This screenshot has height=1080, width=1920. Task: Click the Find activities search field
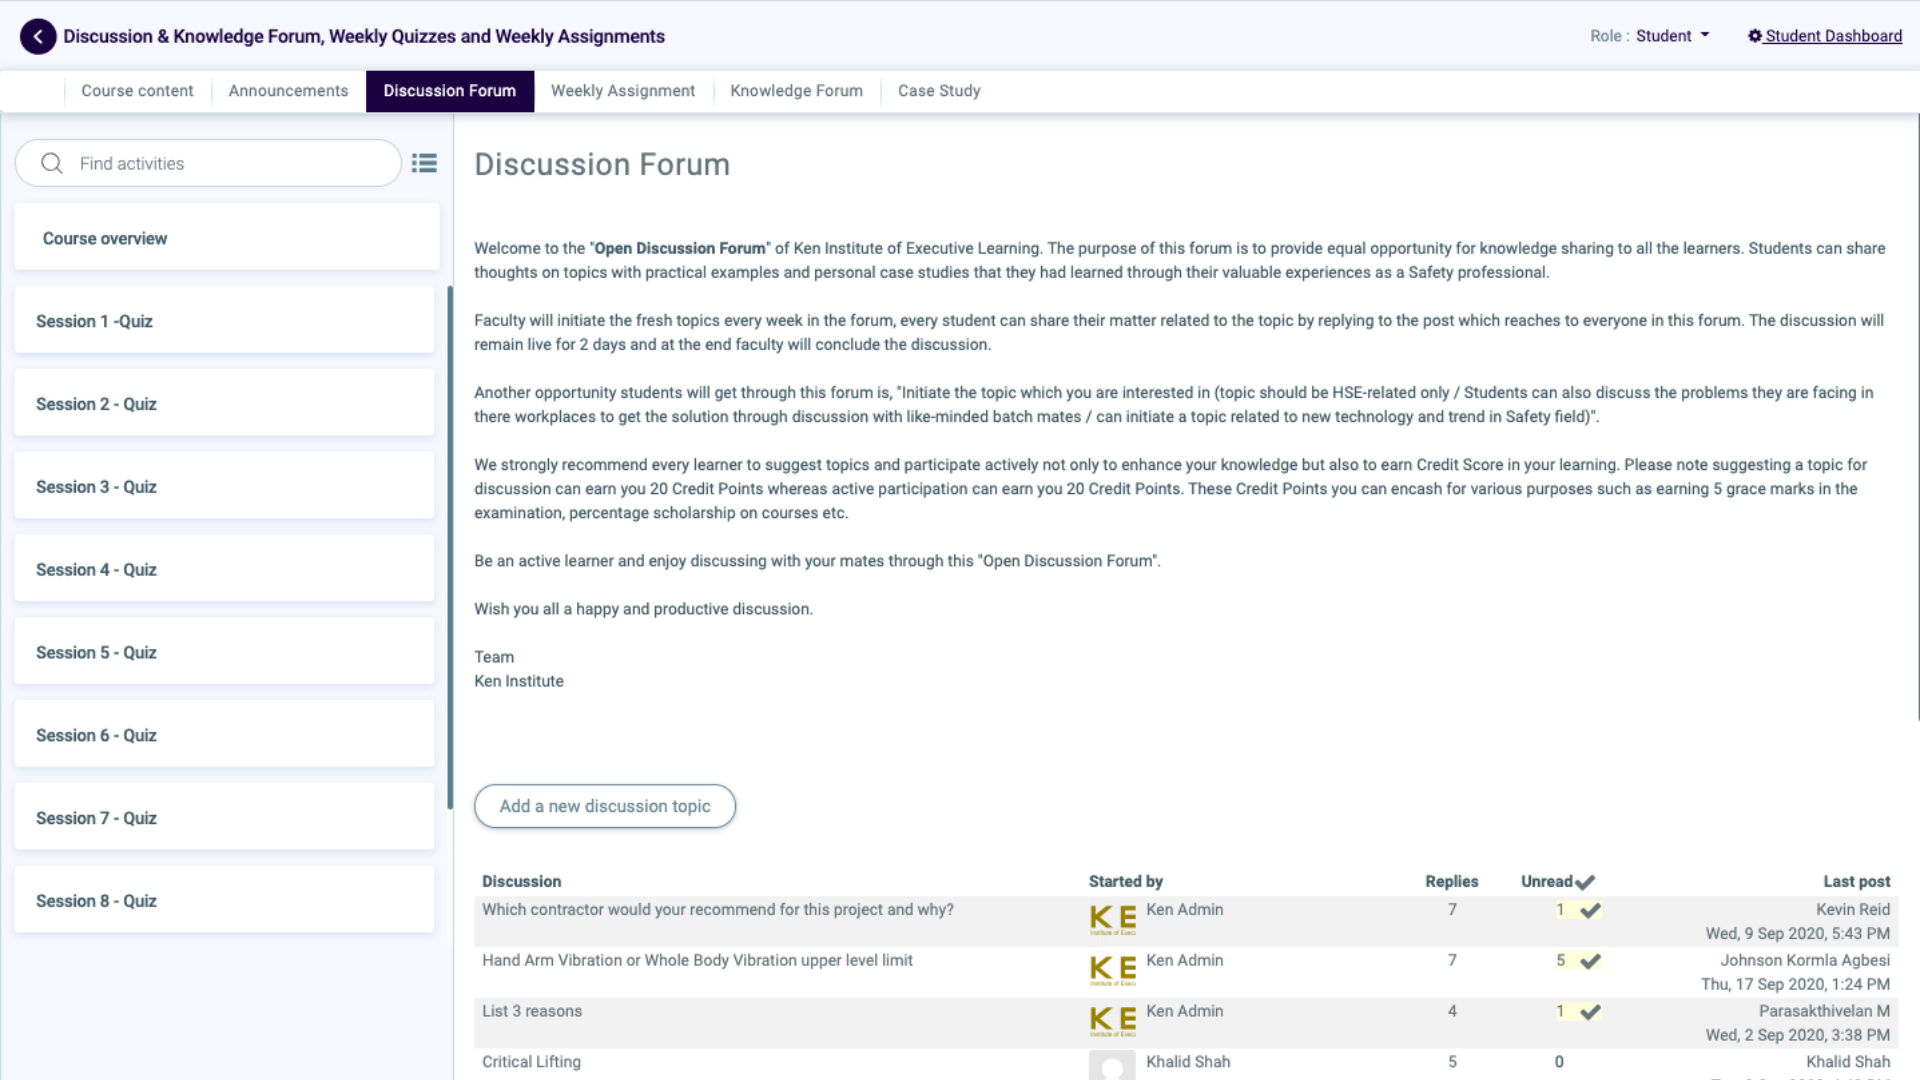pyautogui.click(x=230, y=163)
